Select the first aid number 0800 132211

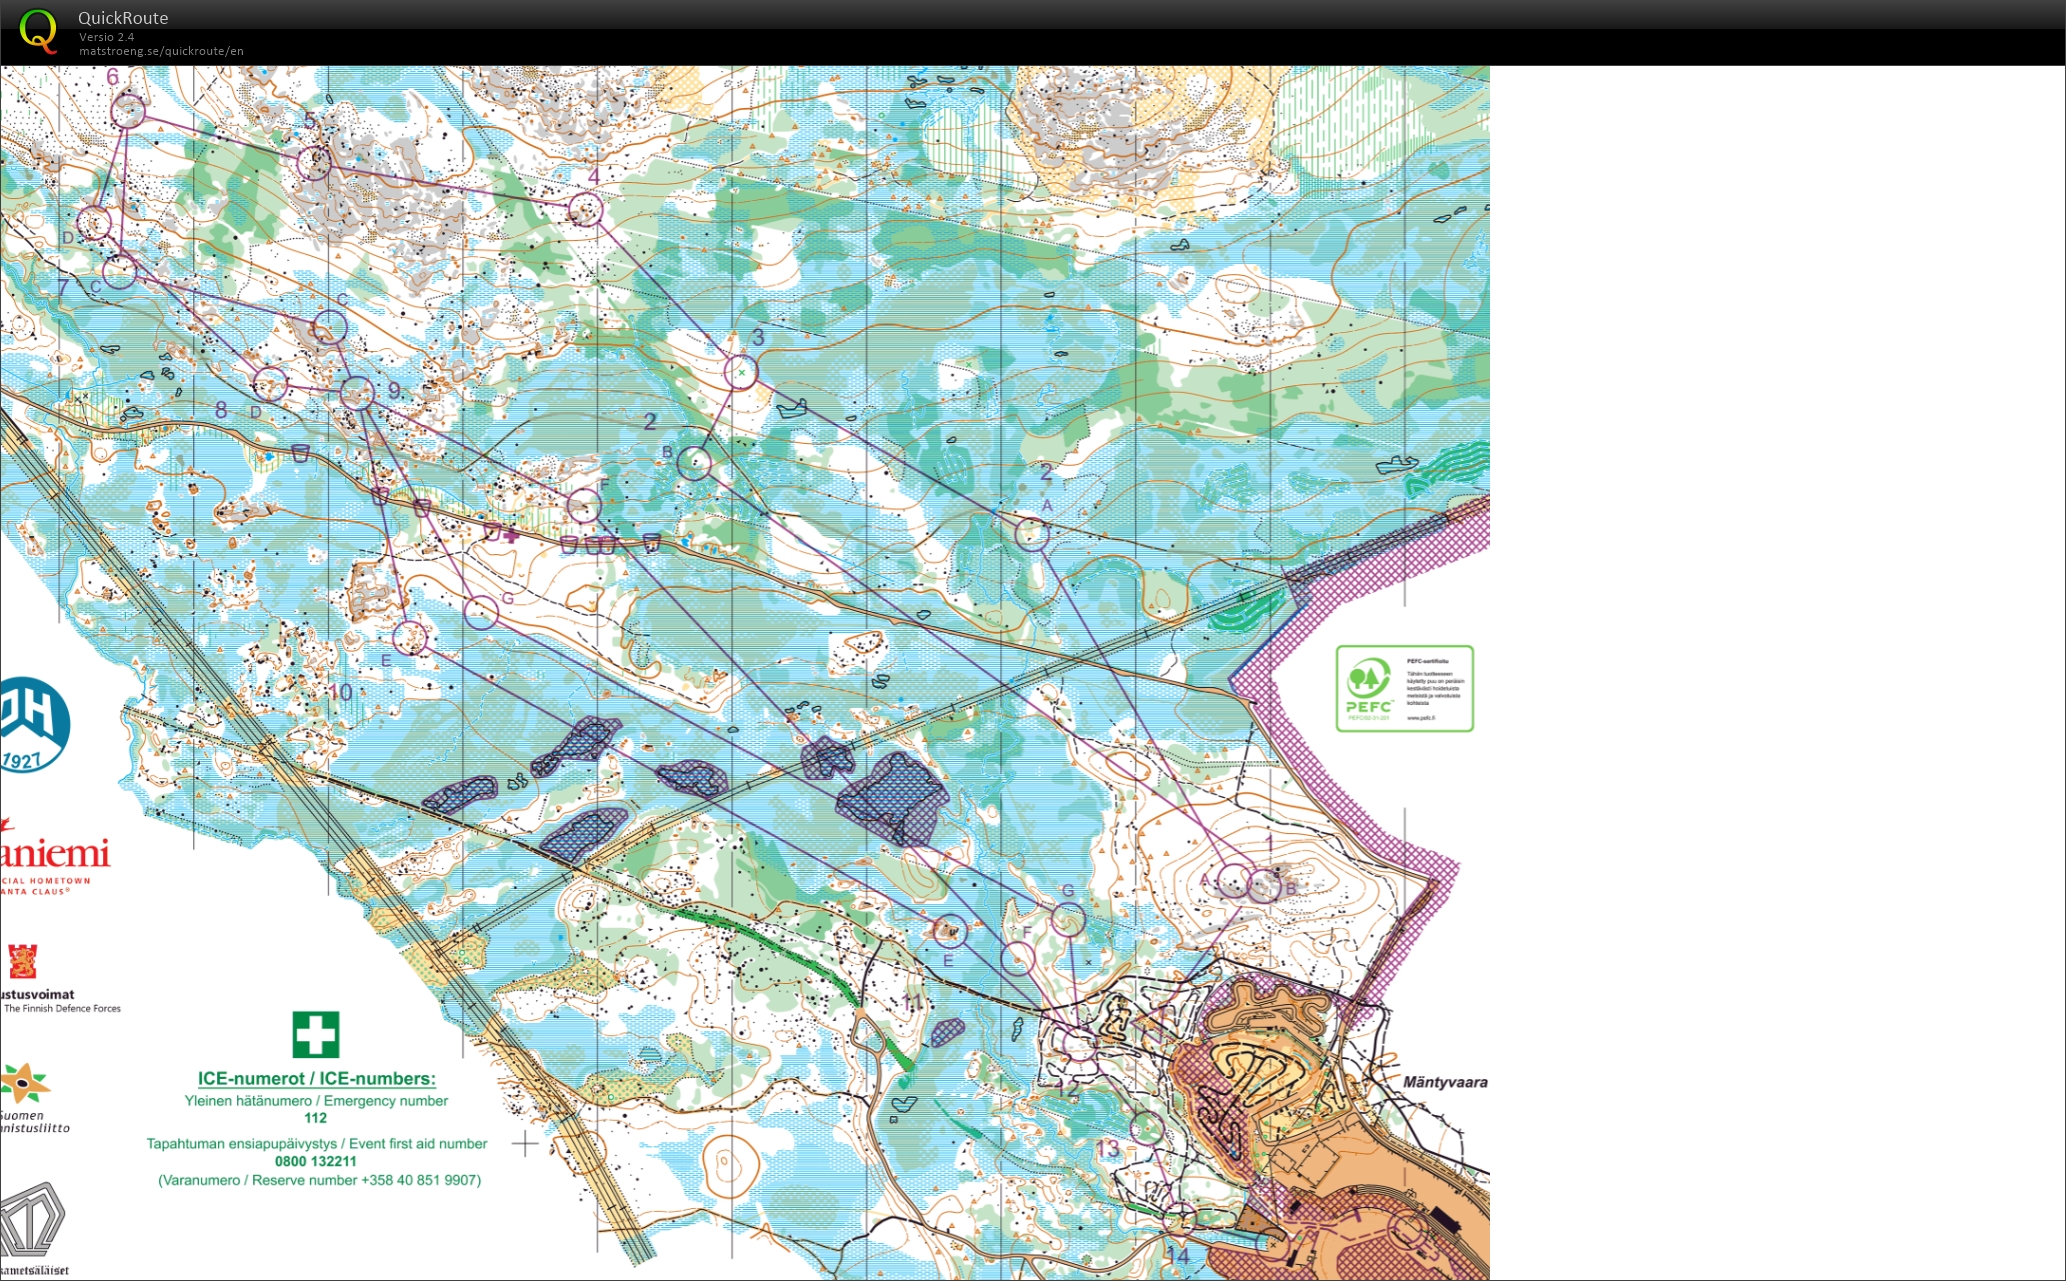click(x=316, y=1161)
